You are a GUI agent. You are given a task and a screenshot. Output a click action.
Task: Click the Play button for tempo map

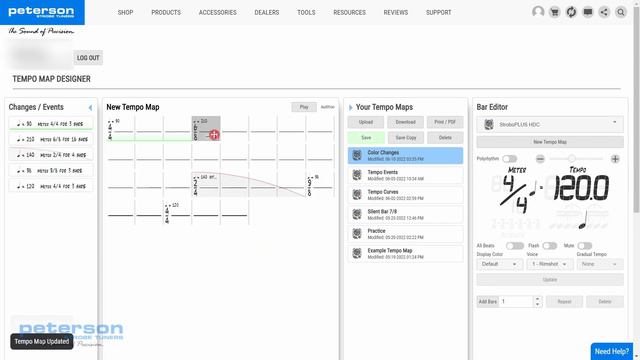304,107
